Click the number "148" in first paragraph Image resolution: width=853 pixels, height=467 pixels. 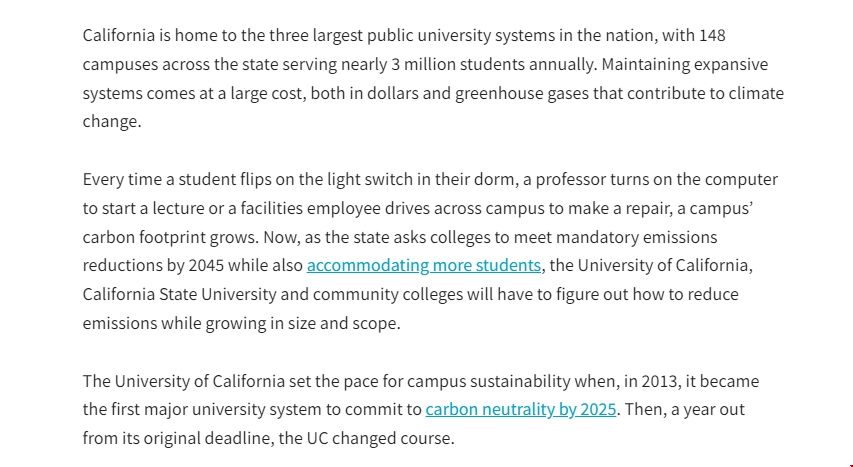pyautogui.click(x=712, y=36)
